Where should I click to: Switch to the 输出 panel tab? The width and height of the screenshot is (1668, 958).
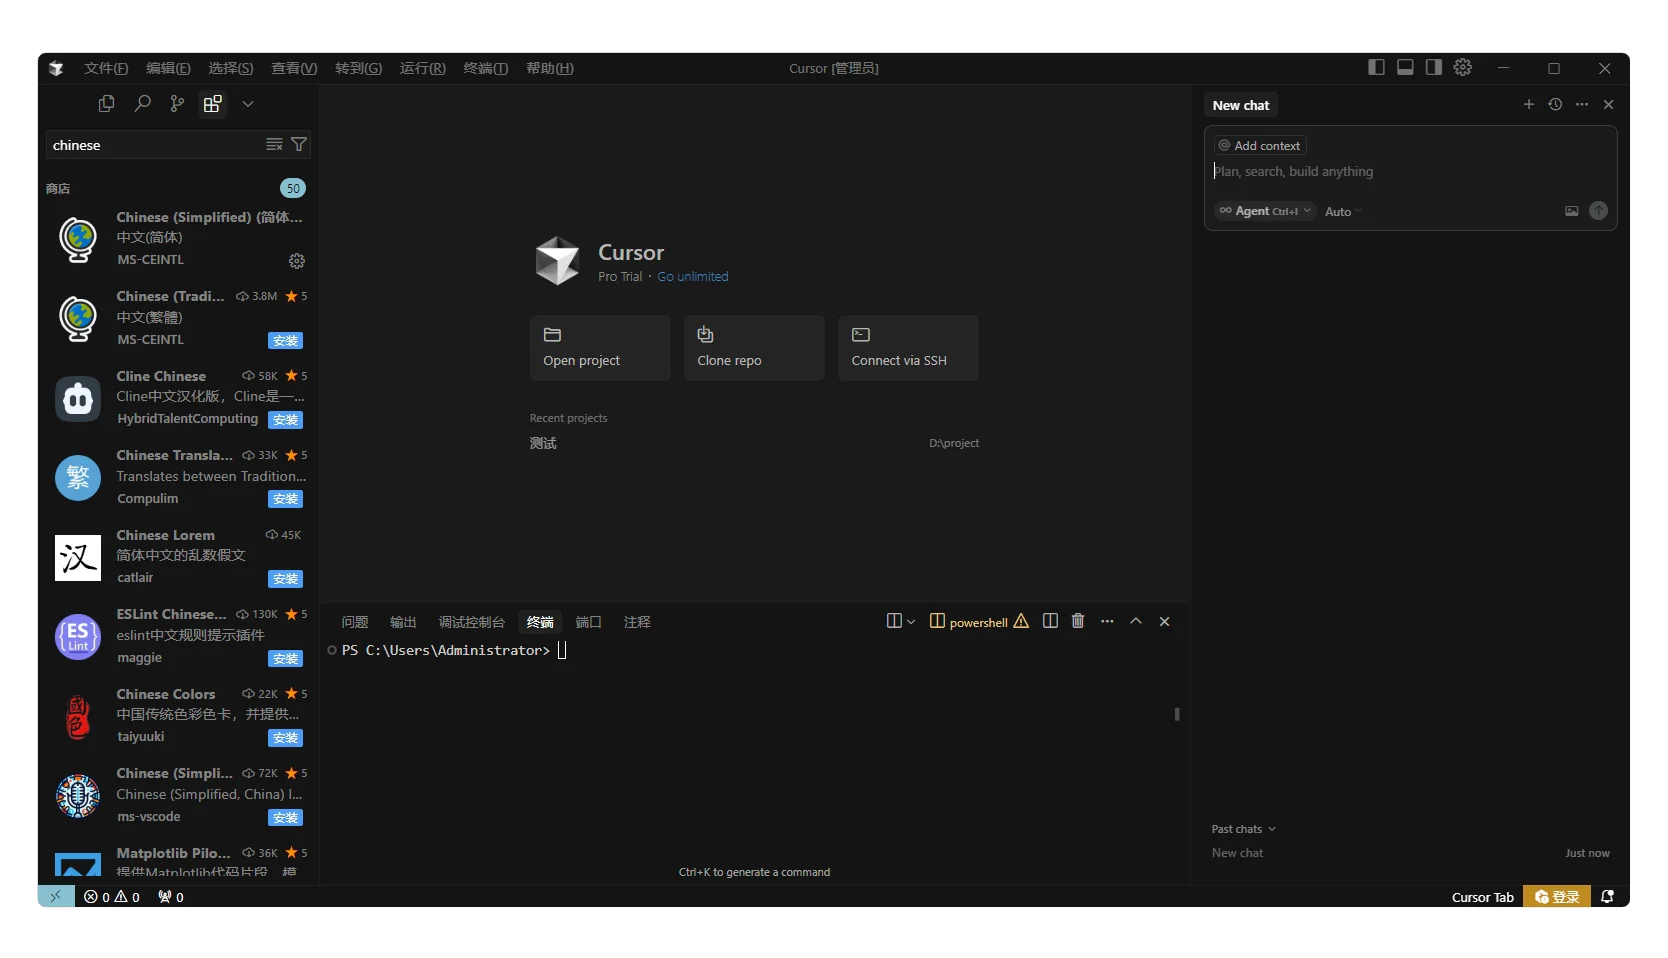tap(403, 622)
